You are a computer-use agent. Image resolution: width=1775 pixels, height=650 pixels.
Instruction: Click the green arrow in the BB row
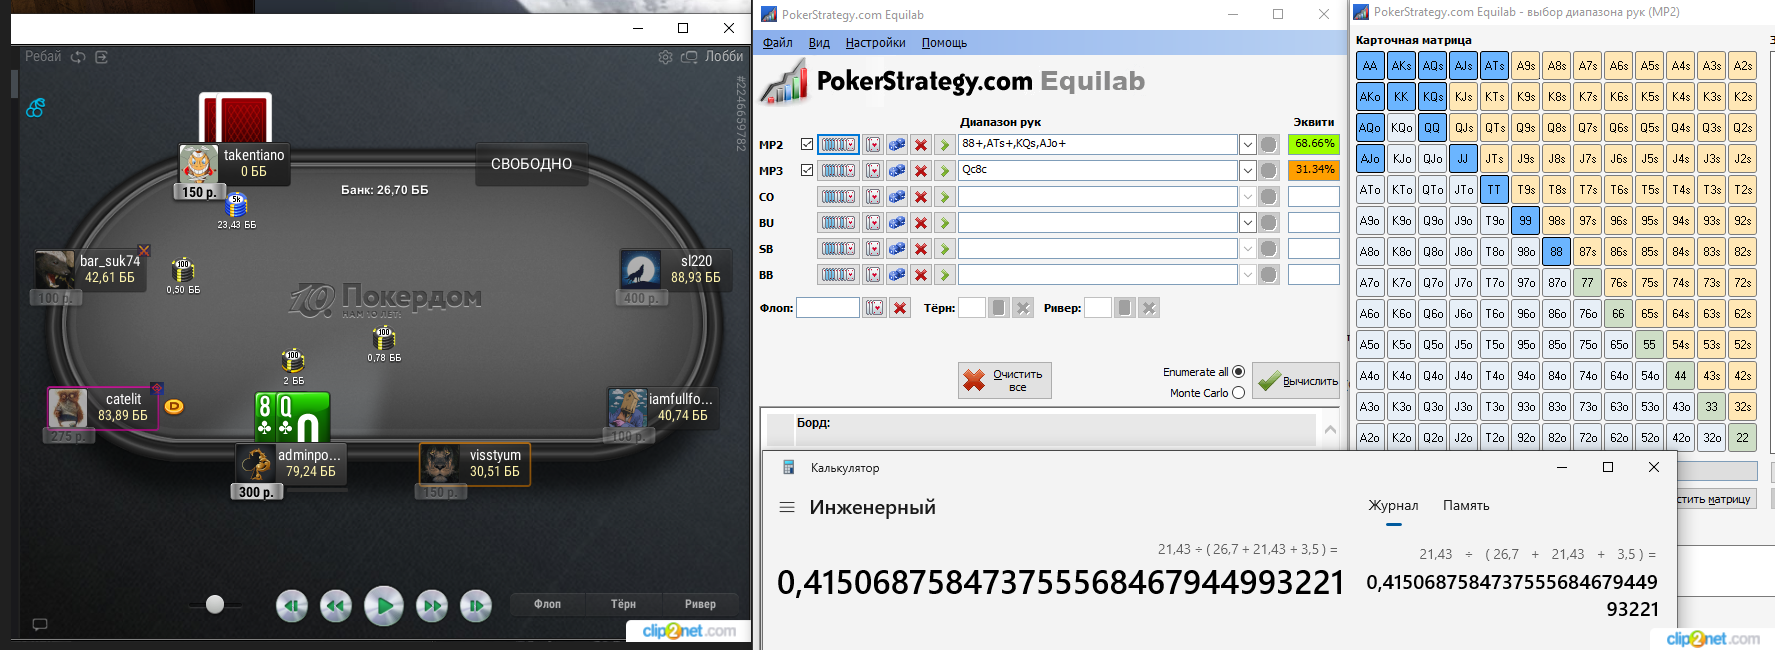[944, 275]
